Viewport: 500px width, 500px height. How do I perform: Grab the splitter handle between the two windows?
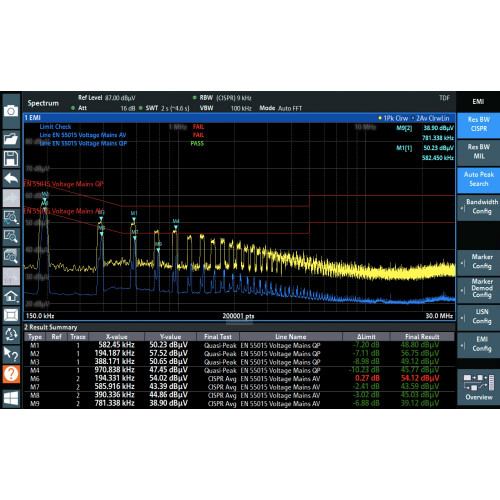click(239, 322)
